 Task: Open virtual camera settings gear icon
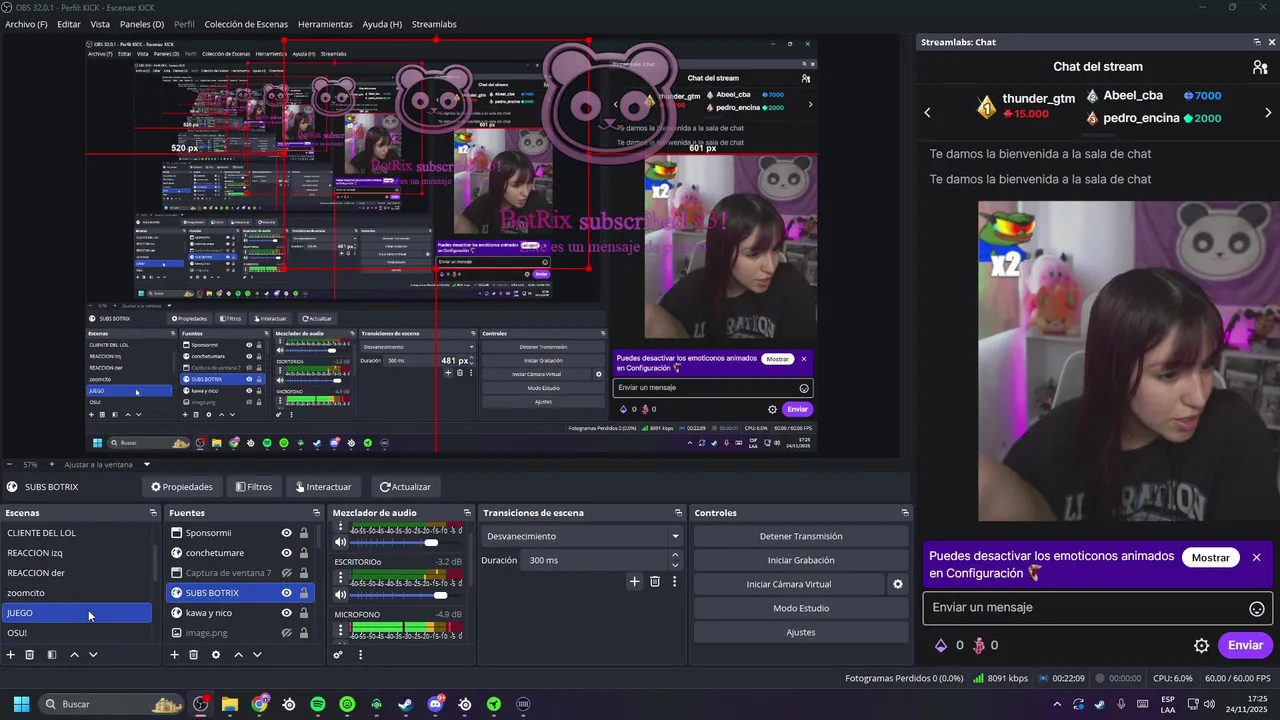pyautogui.click(x=898, y=584)
